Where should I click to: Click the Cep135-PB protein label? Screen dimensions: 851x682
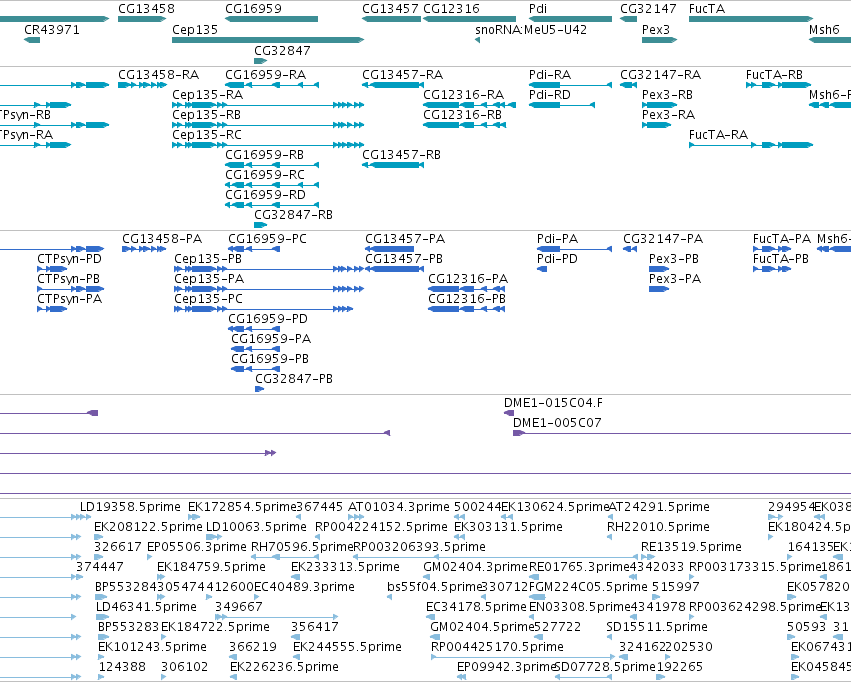[x=208, y=259]
